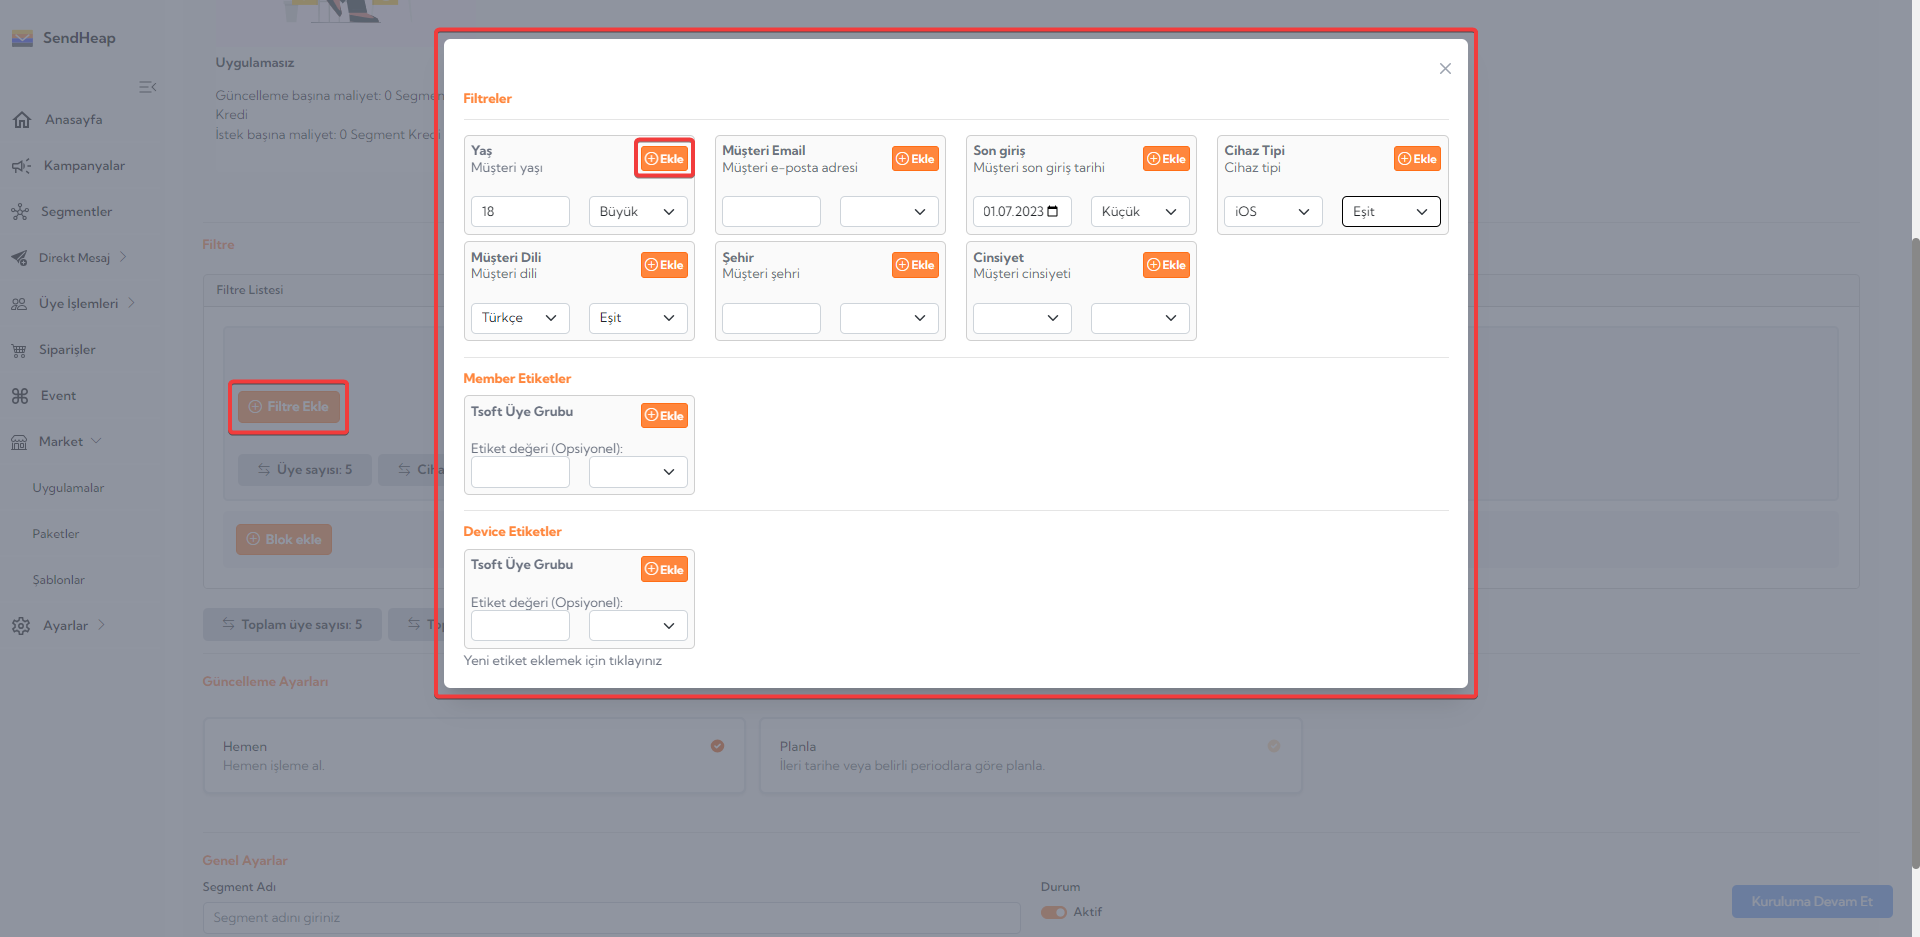Open the Member Etiketler tag operator dropdown
The image size is (1920, 937).
coord(638,472)
